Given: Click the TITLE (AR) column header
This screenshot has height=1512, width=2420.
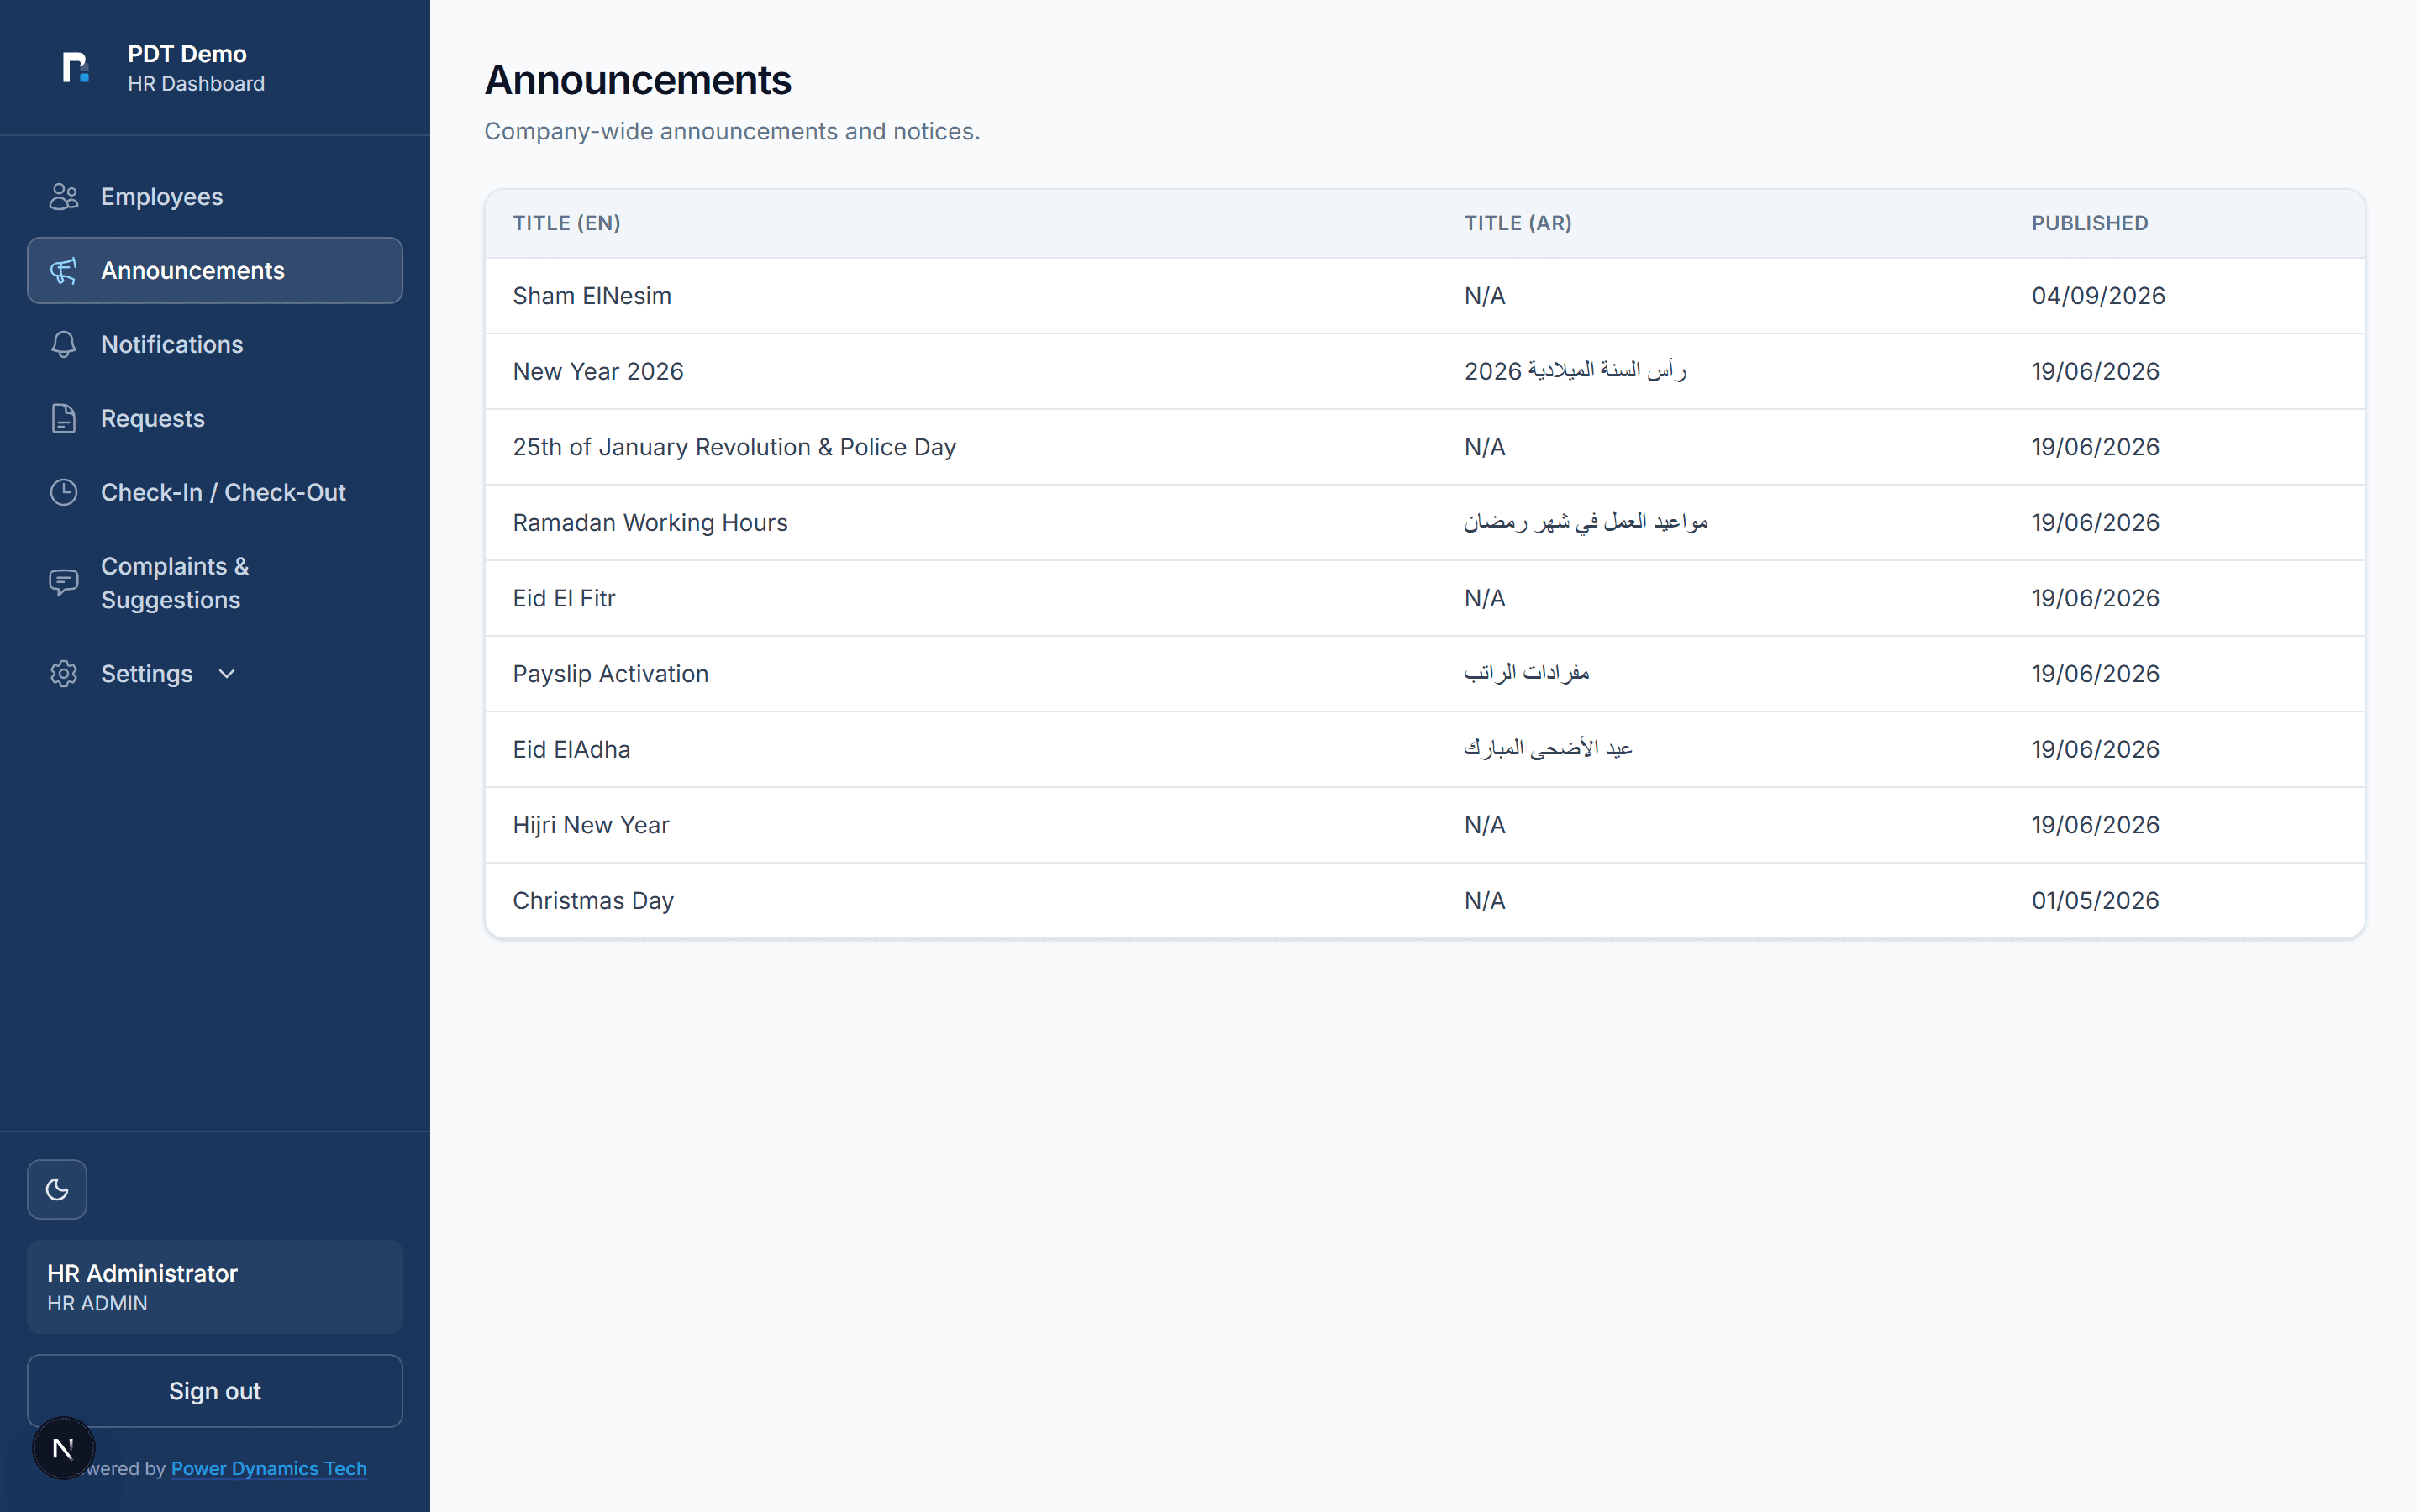Looking at the screenshot, I should pyautogui.click(x=1518, y=223).
